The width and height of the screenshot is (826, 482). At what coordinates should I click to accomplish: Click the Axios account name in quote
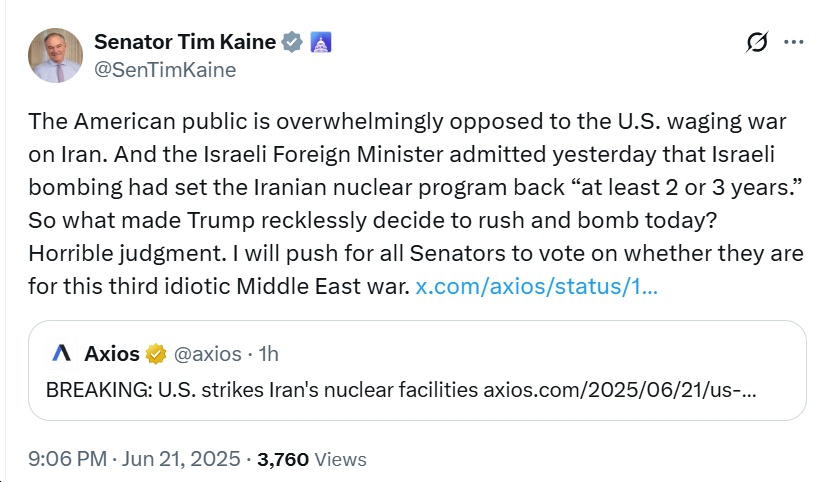point(112,354)
